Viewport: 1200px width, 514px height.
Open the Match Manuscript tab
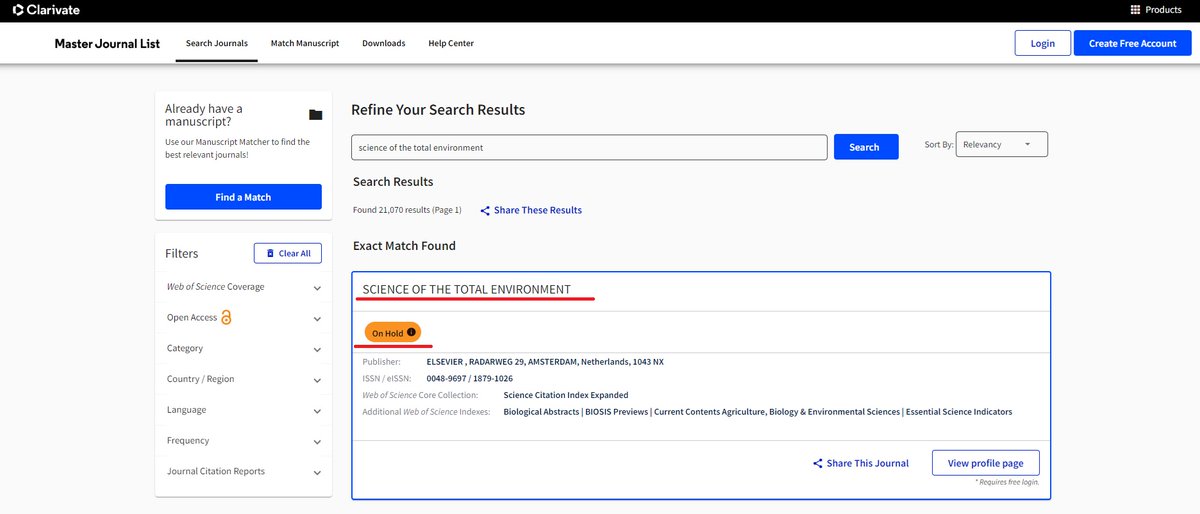point(305,44)
